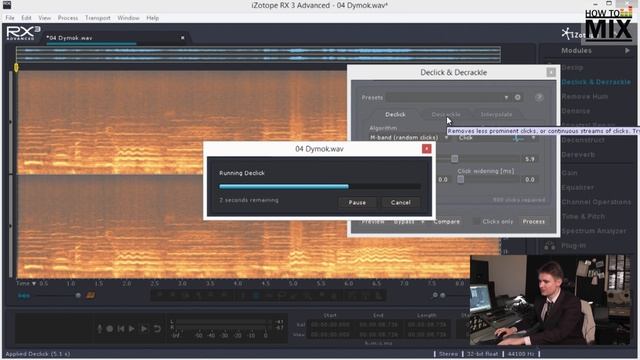Click the selection End time field
The image size is (640, 360).
(378, 325)
